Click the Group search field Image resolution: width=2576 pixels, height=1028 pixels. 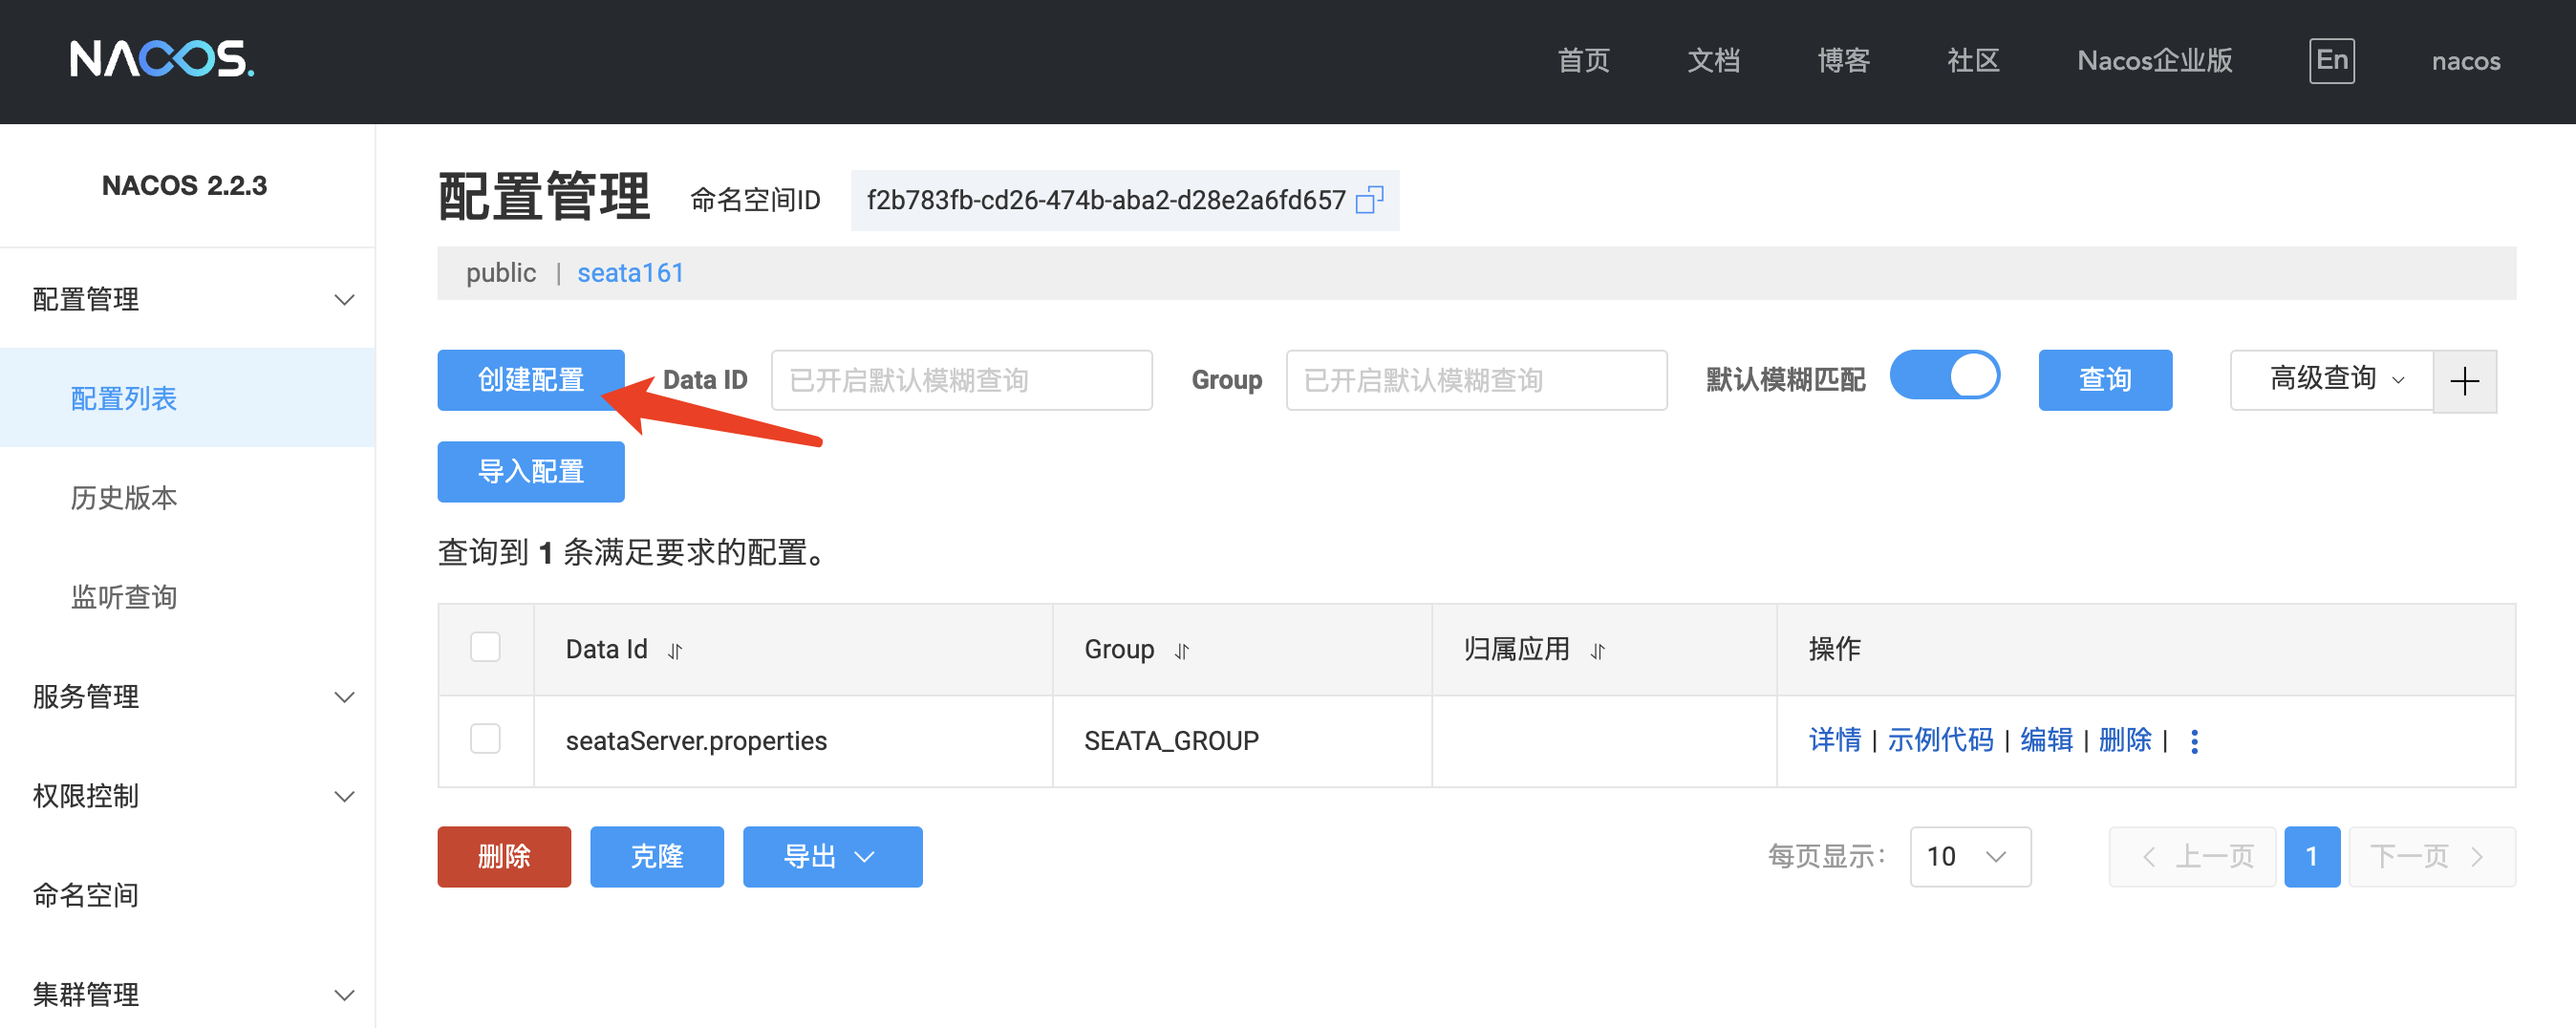coord(1476,380)
